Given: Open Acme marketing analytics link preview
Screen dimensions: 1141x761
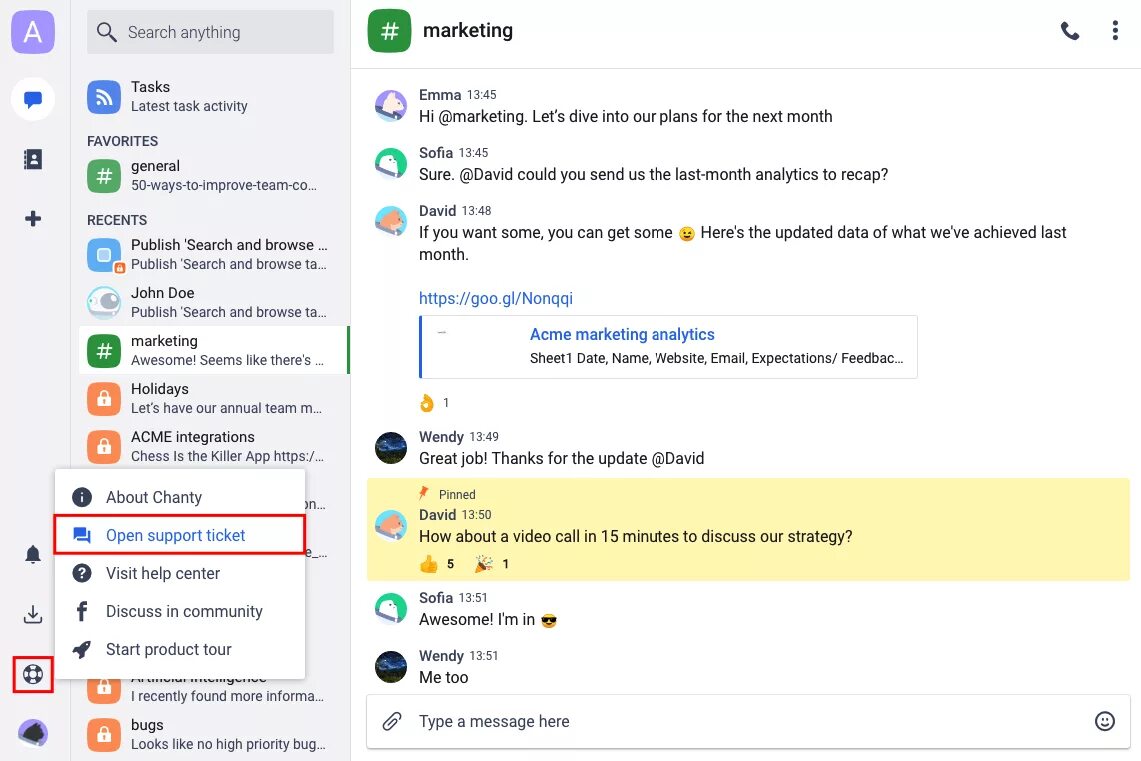Looking at the screenshot, I should [x=622, y=335].
